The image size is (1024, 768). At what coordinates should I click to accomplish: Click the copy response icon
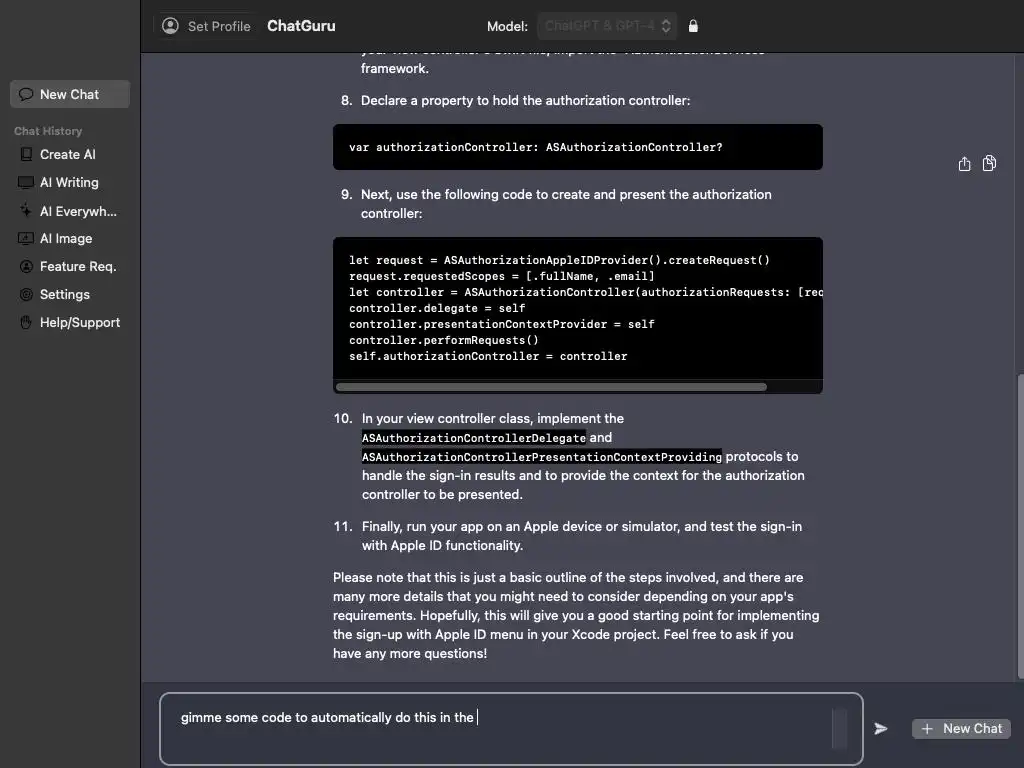[989, 163]
